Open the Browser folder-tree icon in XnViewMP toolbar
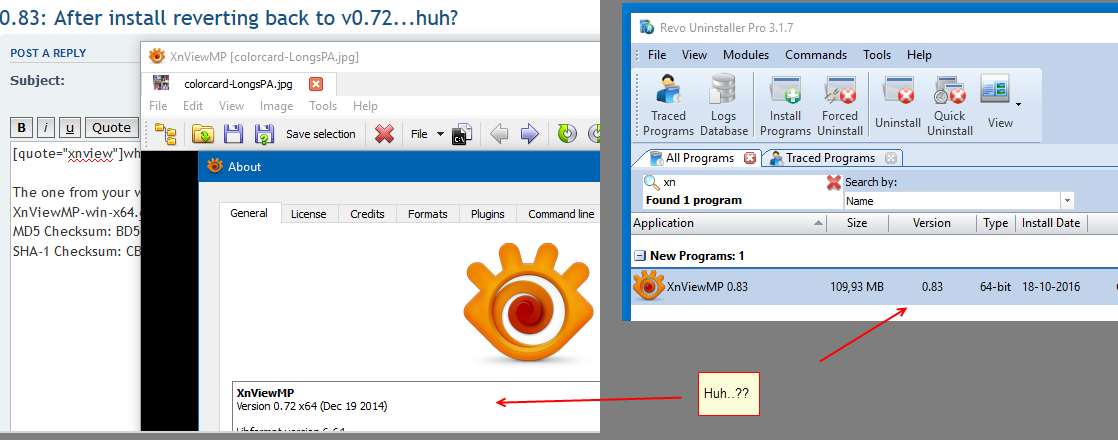The height and width of the screenshot is (440, 1118). 166,133
